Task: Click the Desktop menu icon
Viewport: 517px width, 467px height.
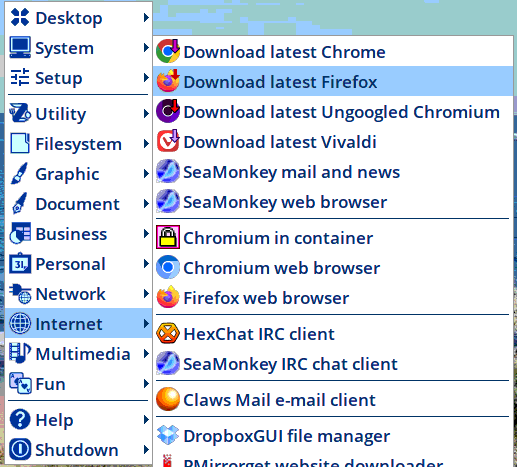Action: coord(20,17)
